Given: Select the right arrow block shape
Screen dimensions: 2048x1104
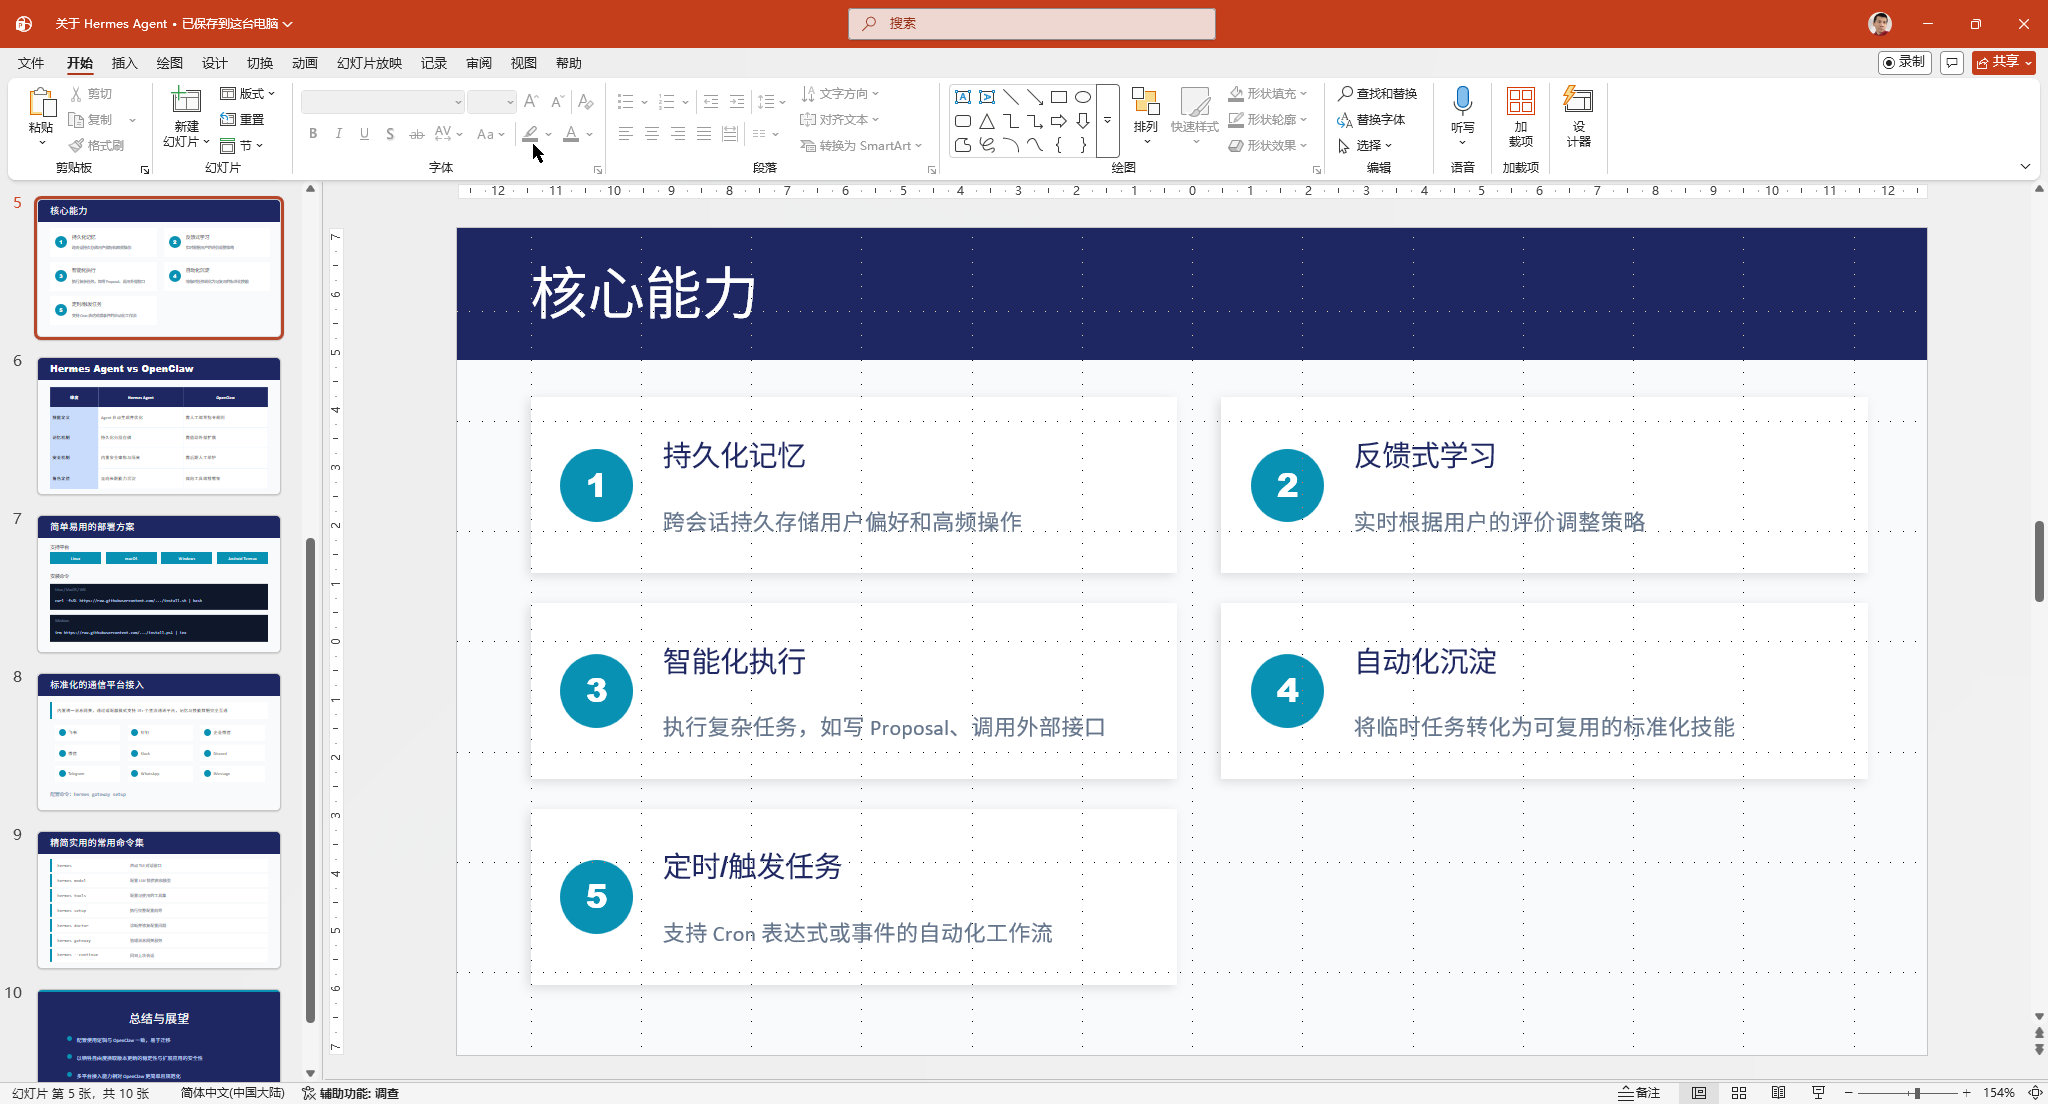Looking at the screenshot, I should point(1059,121).
